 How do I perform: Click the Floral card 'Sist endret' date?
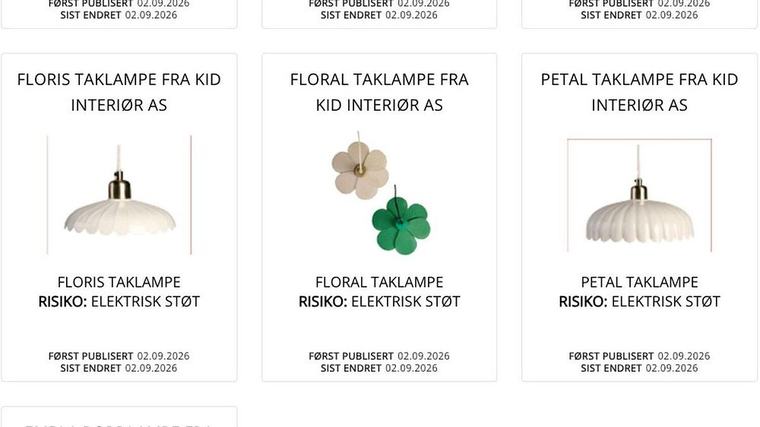pyautogui.click(x=412, y=368)
